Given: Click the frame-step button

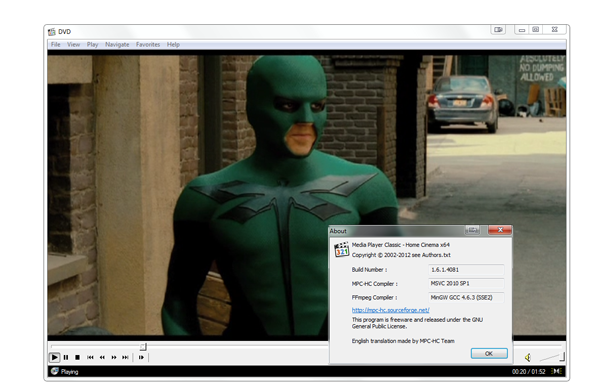Looking at the screenshot, I should (141, 357).
